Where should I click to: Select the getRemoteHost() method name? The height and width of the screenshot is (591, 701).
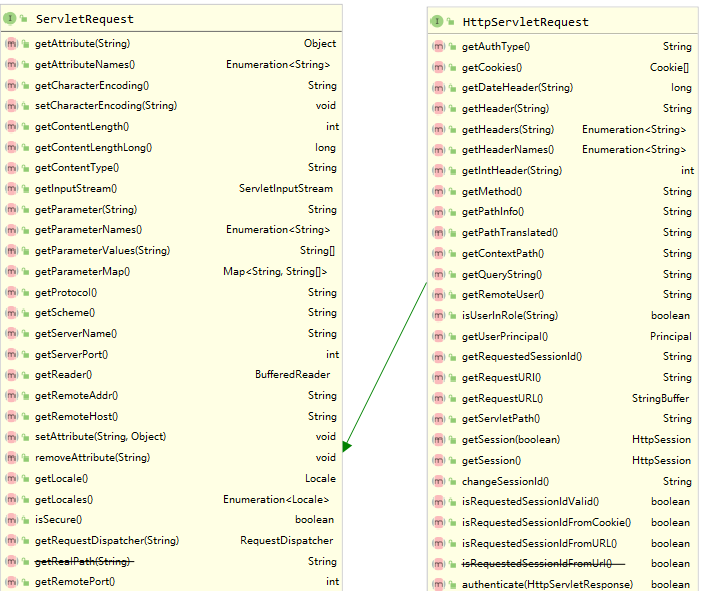(x=76, y=417)
